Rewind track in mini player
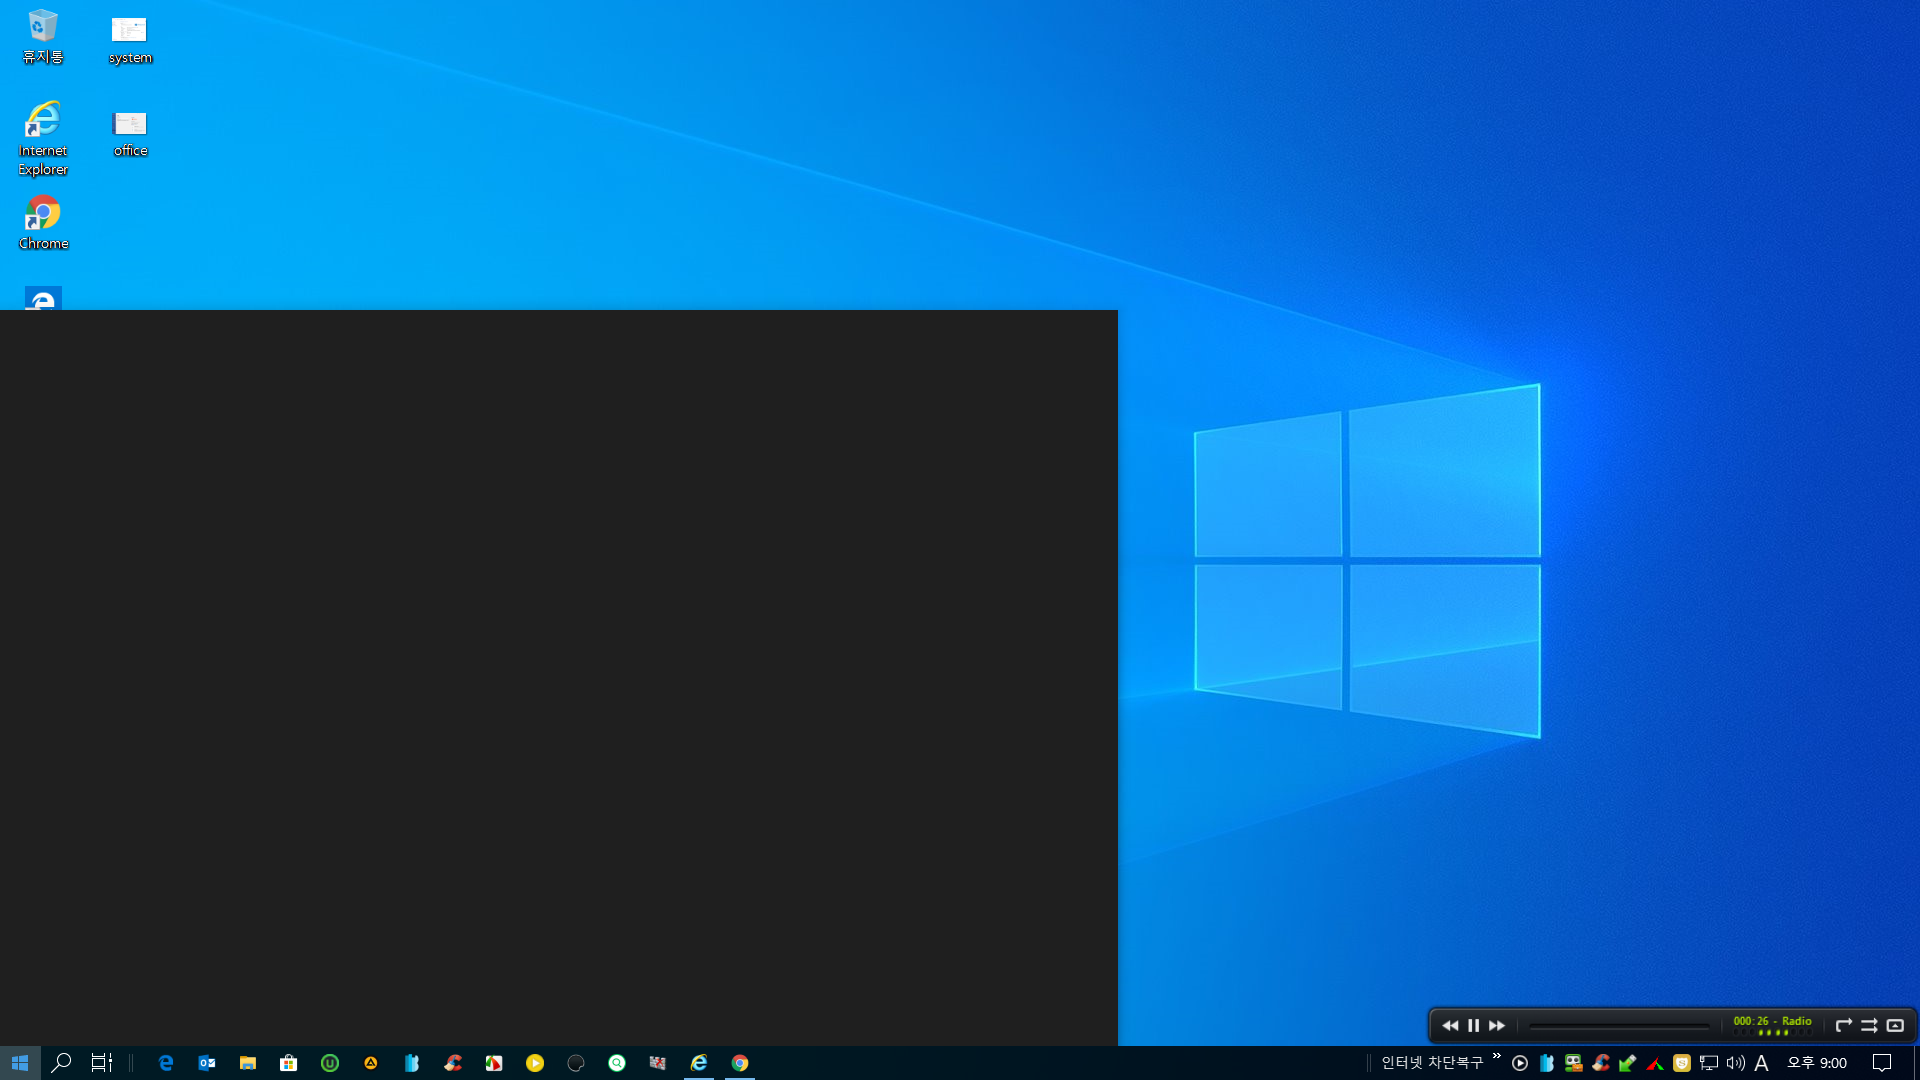Image resolution: width=1920 pixels, height=1080 pixels. 1450,1026
